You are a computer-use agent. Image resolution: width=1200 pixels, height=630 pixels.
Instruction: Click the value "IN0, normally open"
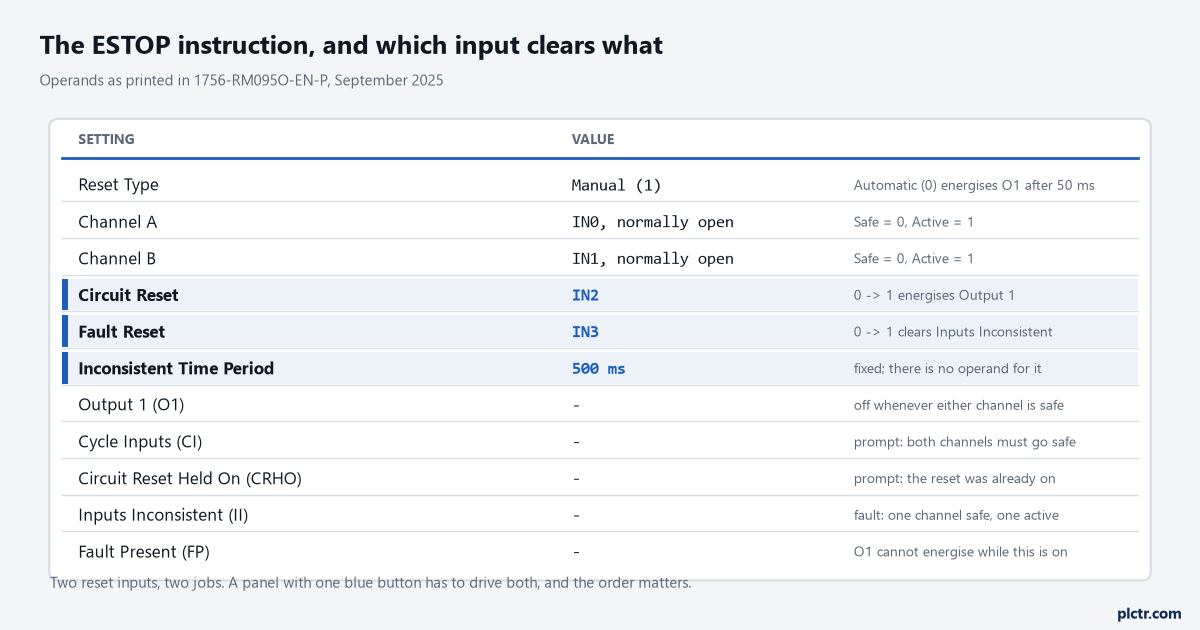coord(653,222)
